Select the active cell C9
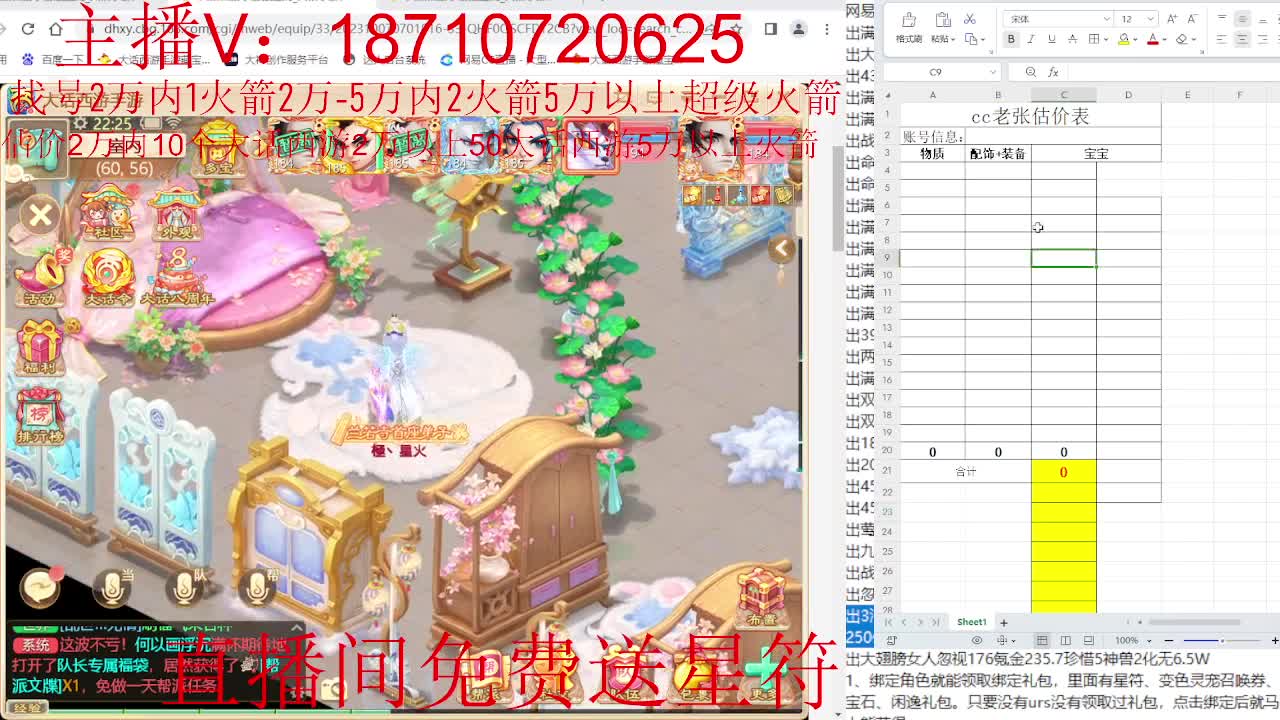 coord(1063,258)
